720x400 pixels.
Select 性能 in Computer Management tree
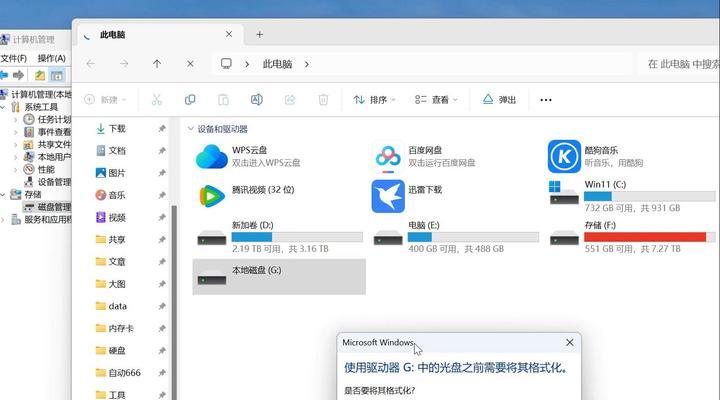point(39,169)
